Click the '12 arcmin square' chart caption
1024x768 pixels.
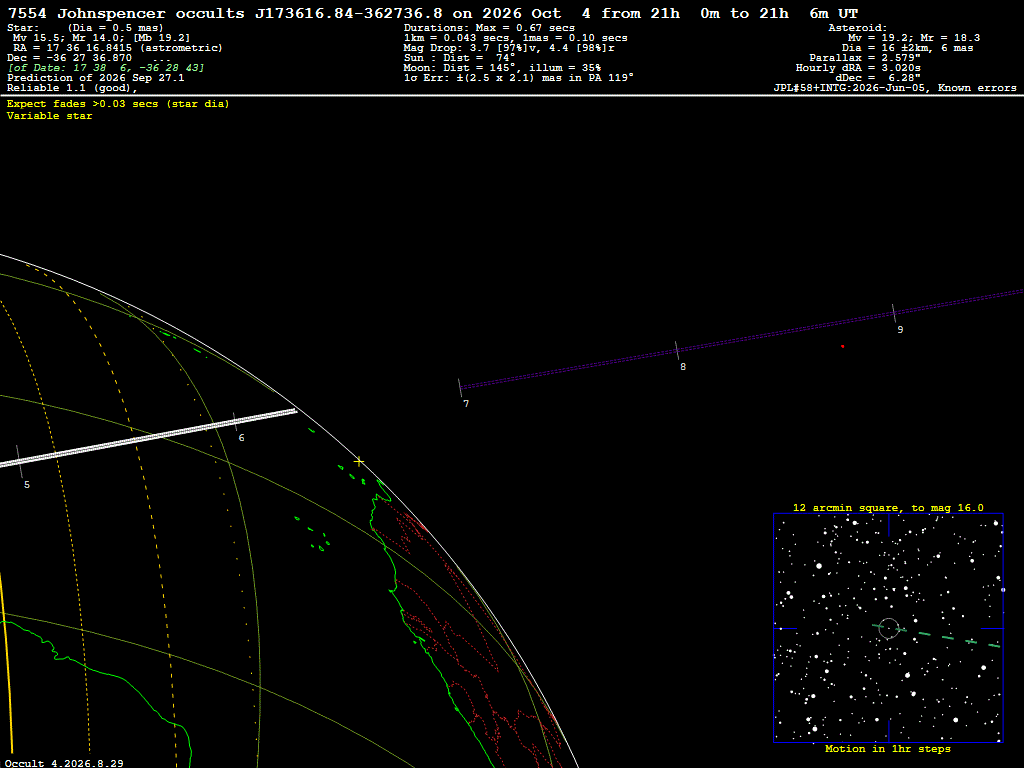pos(888,507)
